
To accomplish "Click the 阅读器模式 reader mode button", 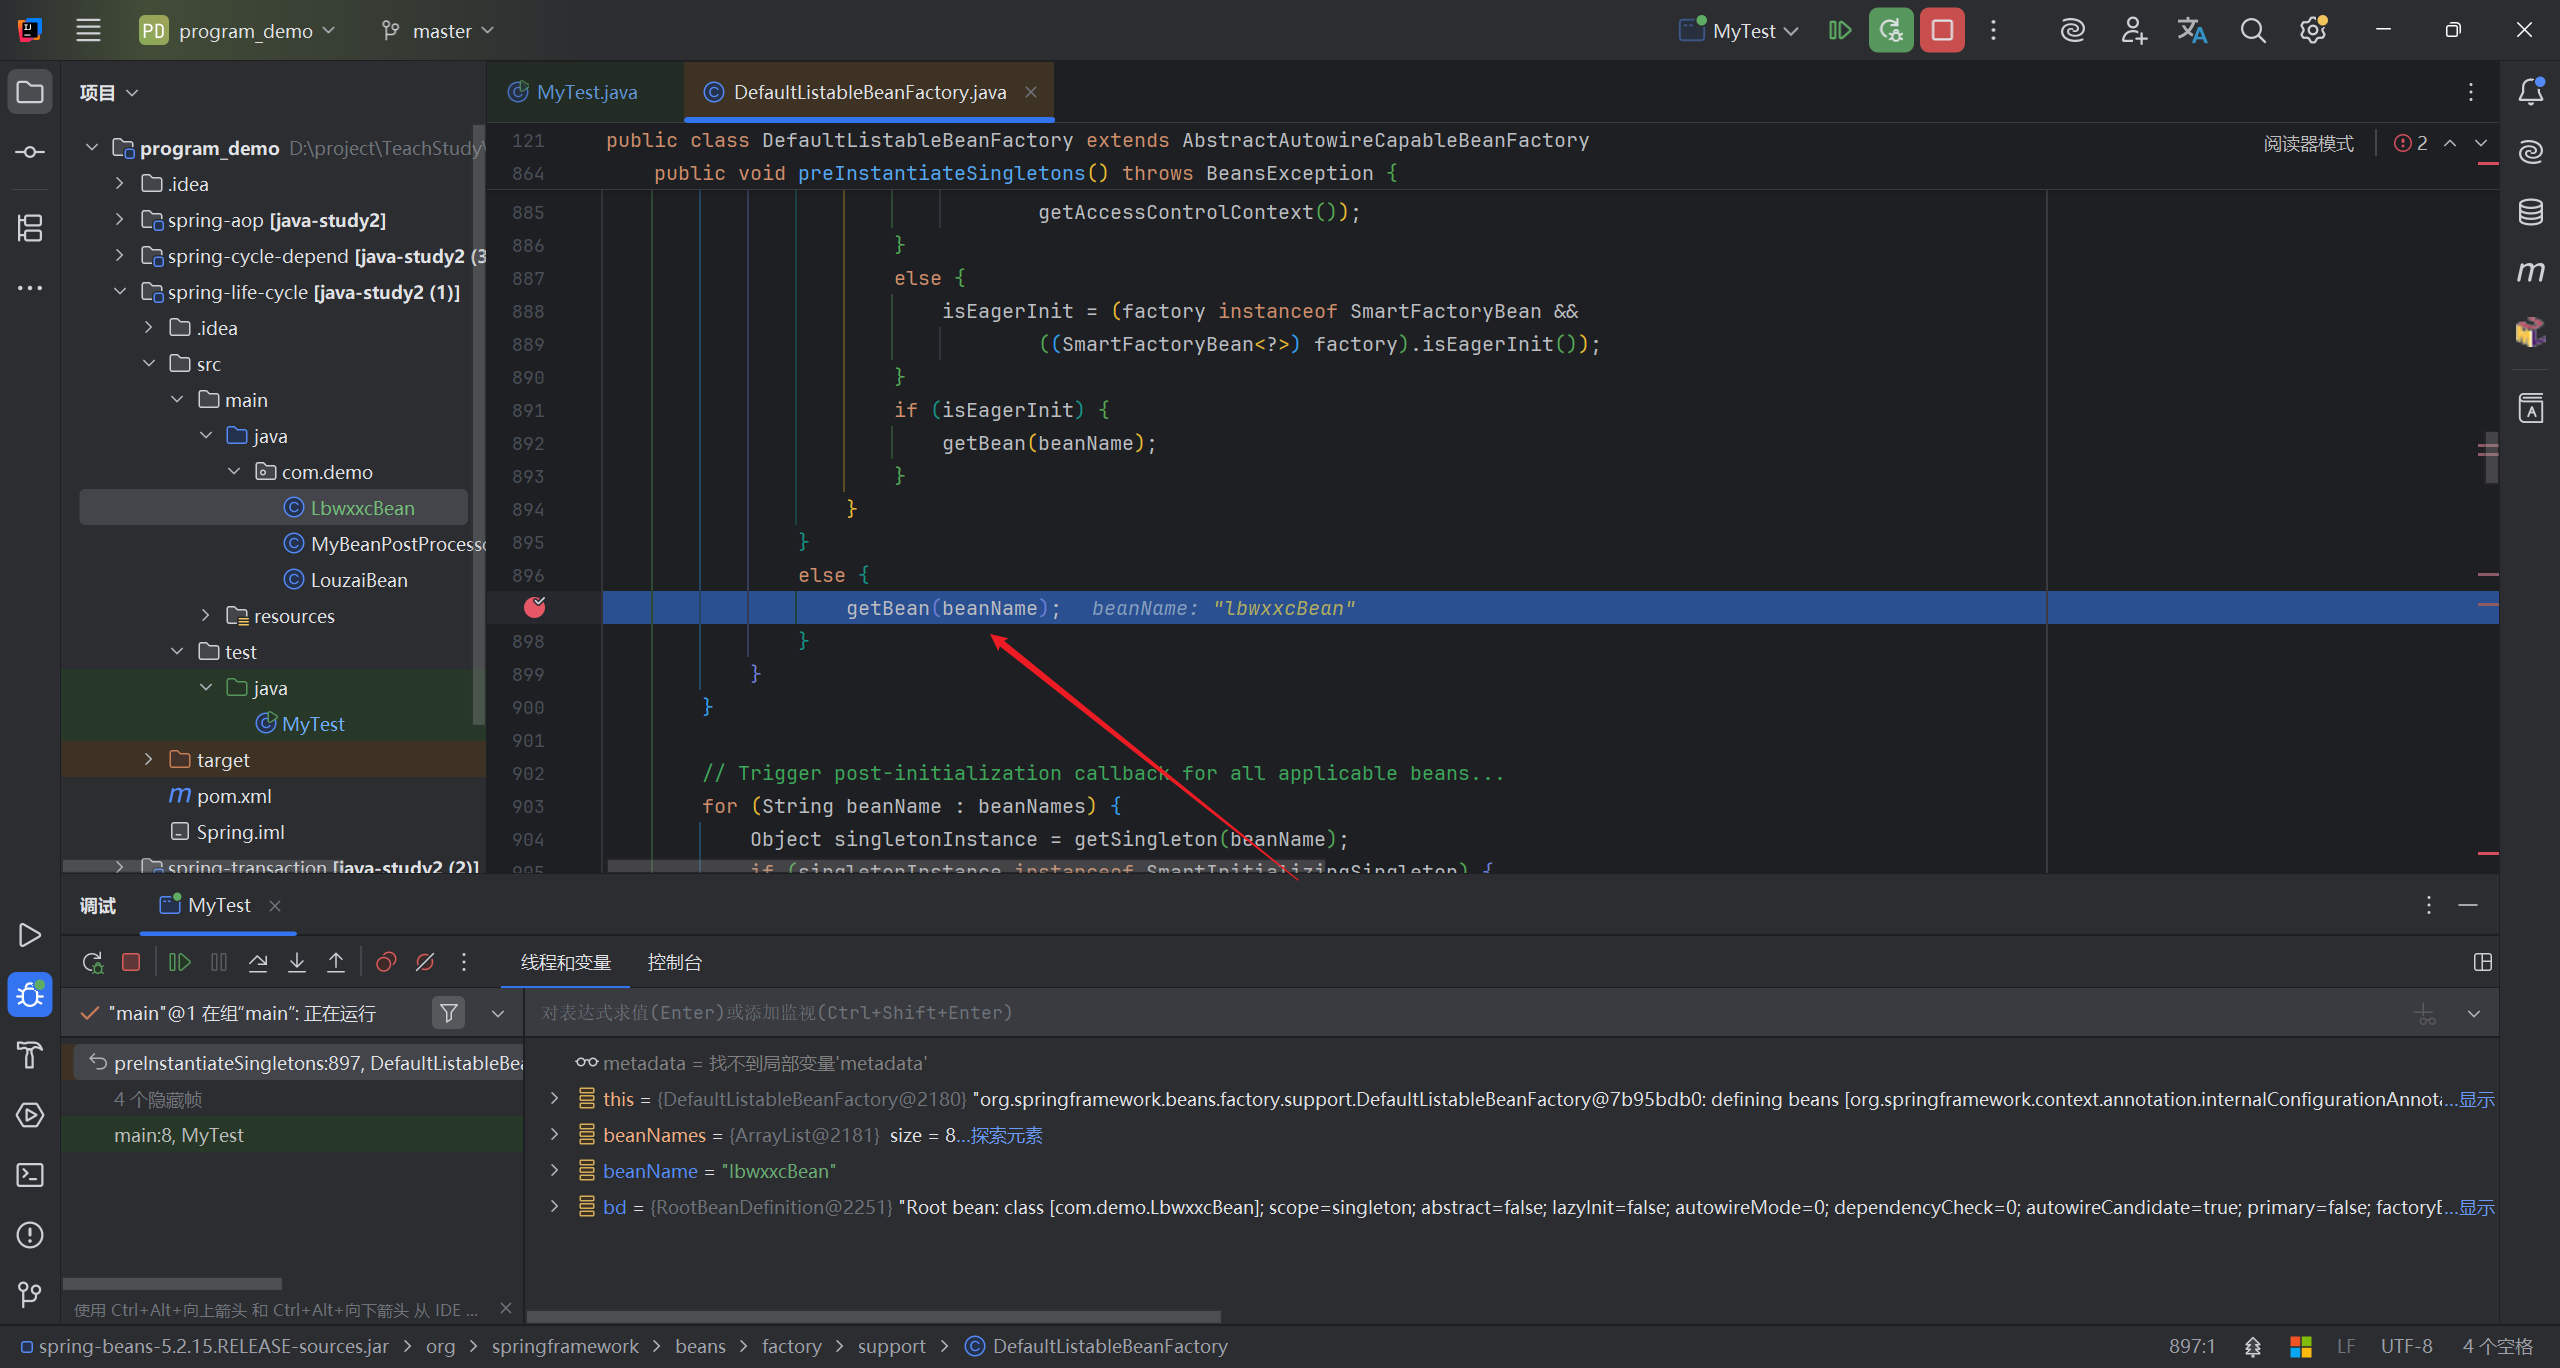I will tap(2308, 143).
